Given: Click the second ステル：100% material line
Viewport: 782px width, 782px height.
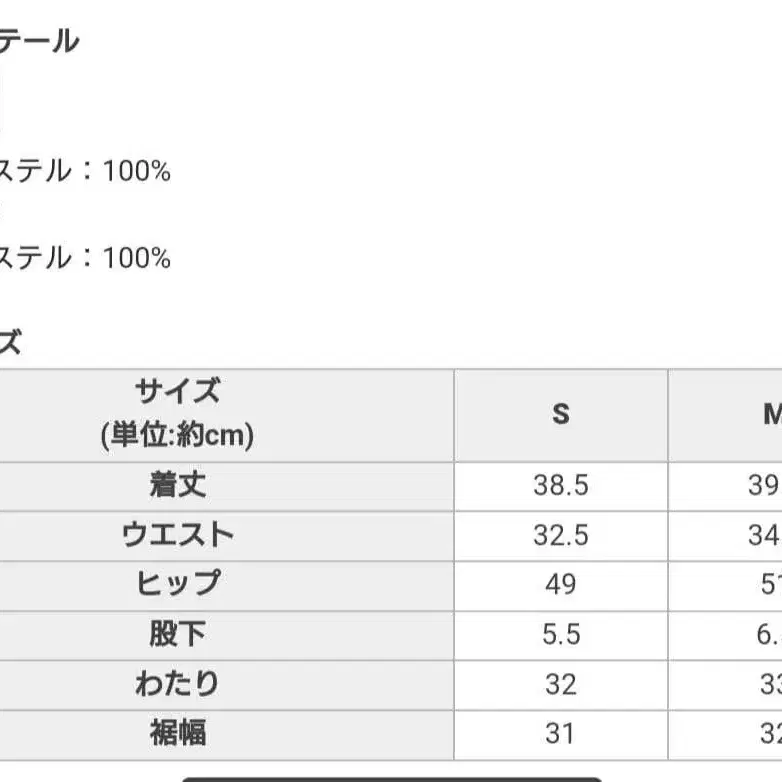Looking at the screenshot, I should [85, 258].
